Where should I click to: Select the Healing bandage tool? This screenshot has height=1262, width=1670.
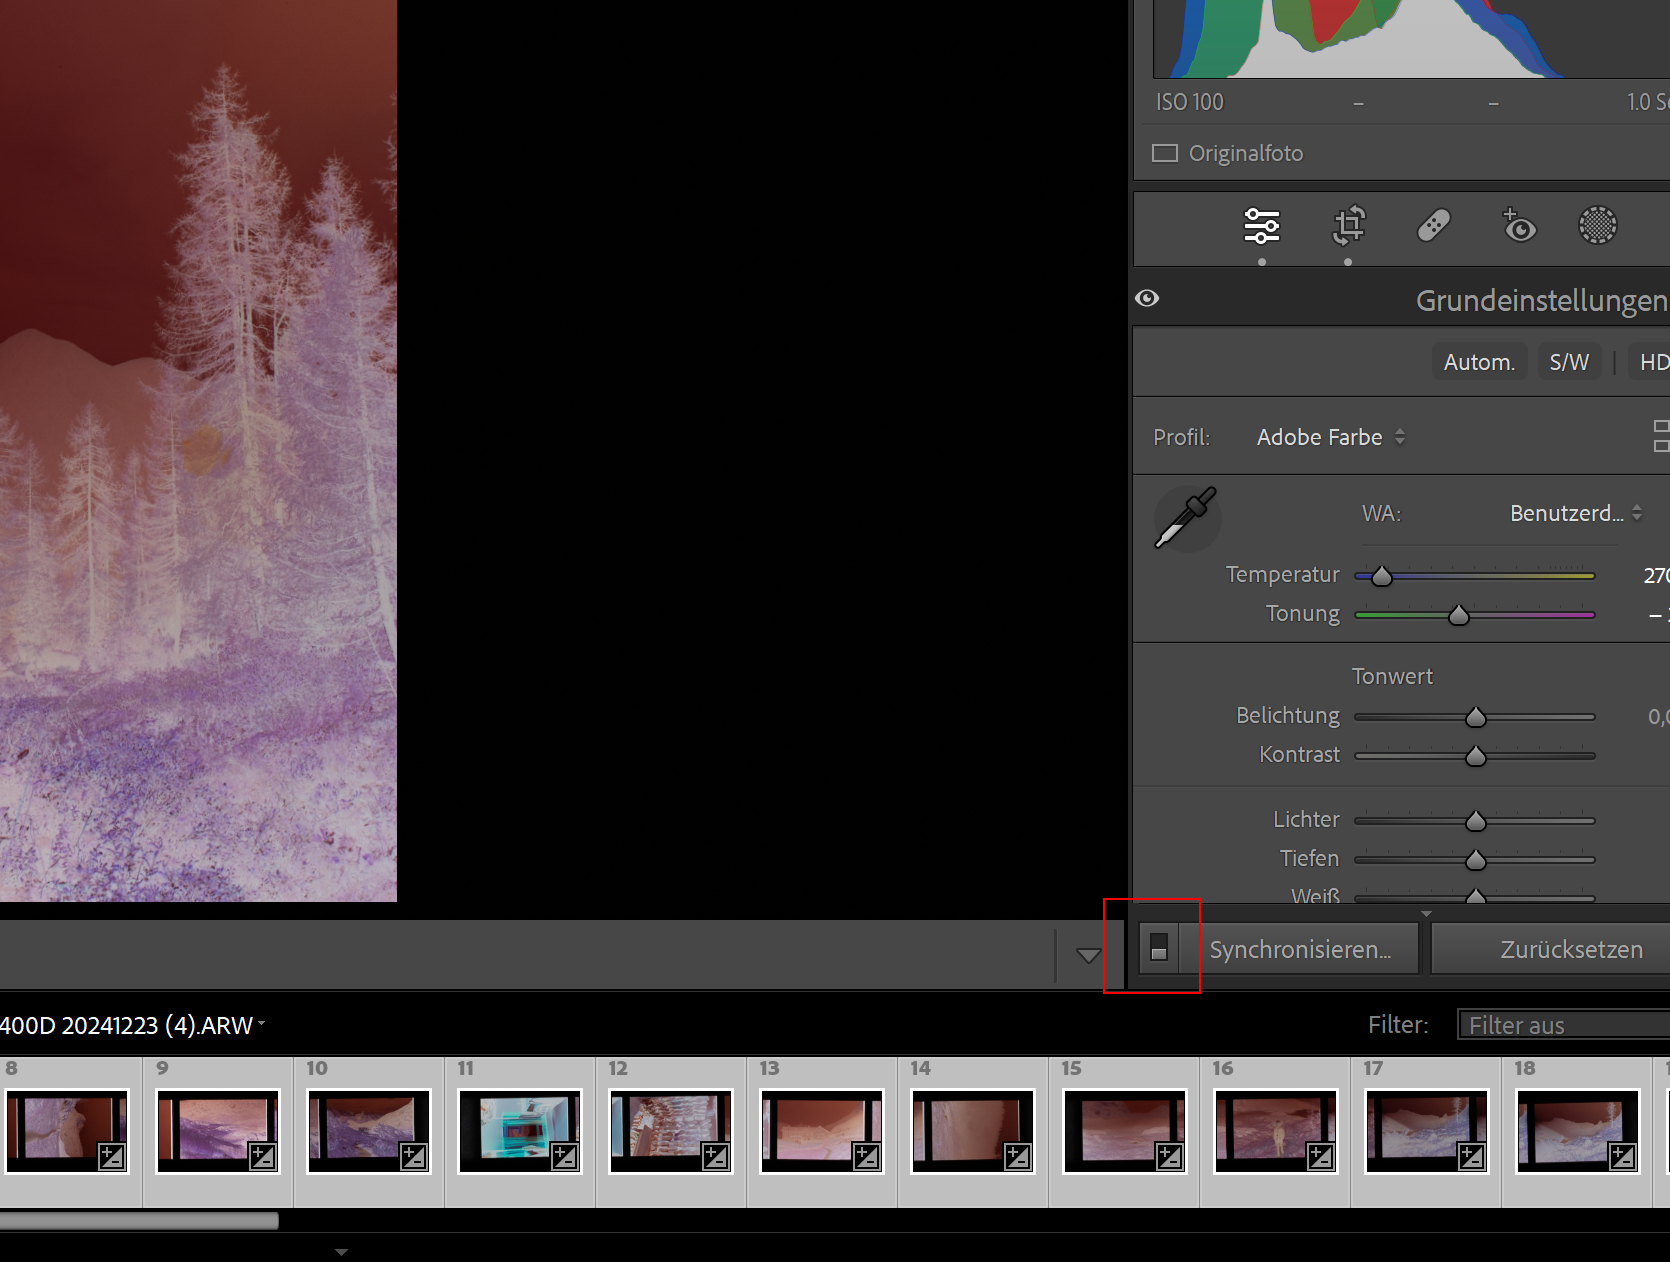pyautogui.click(x=1433, y=225)
